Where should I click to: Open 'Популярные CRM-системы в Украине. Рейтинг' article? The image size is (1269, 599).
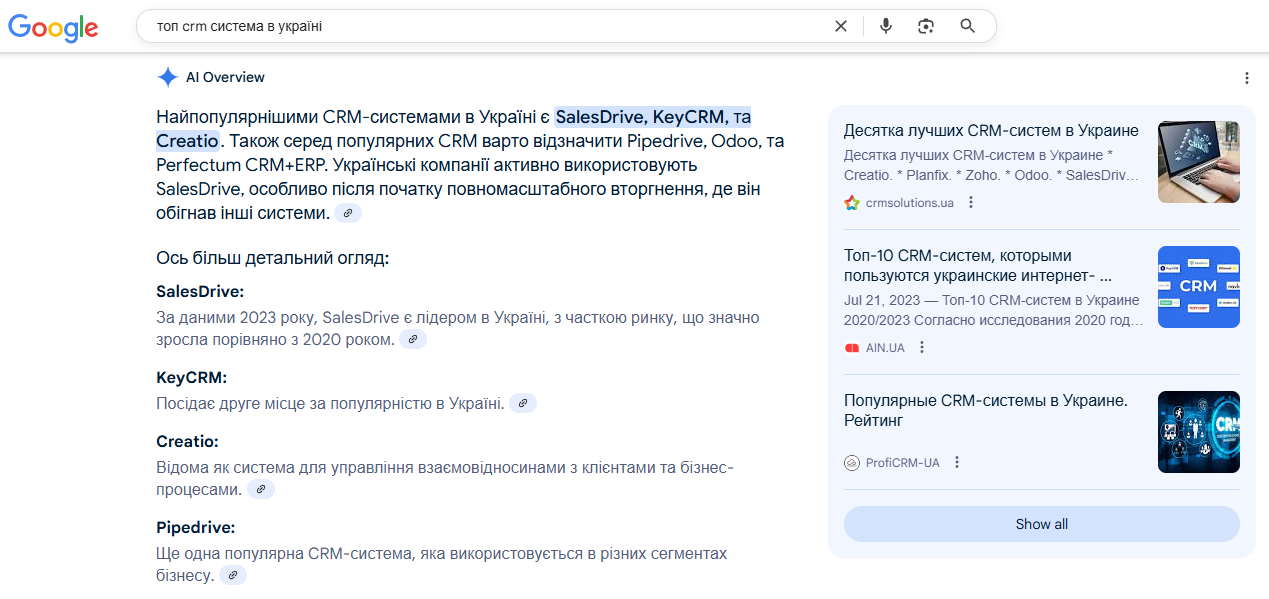tap(986, 411)
